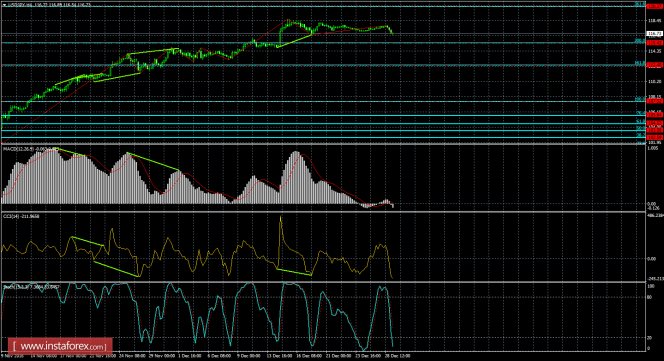Click the red 200.0 Fibonacci price tag

coord(655,43)
